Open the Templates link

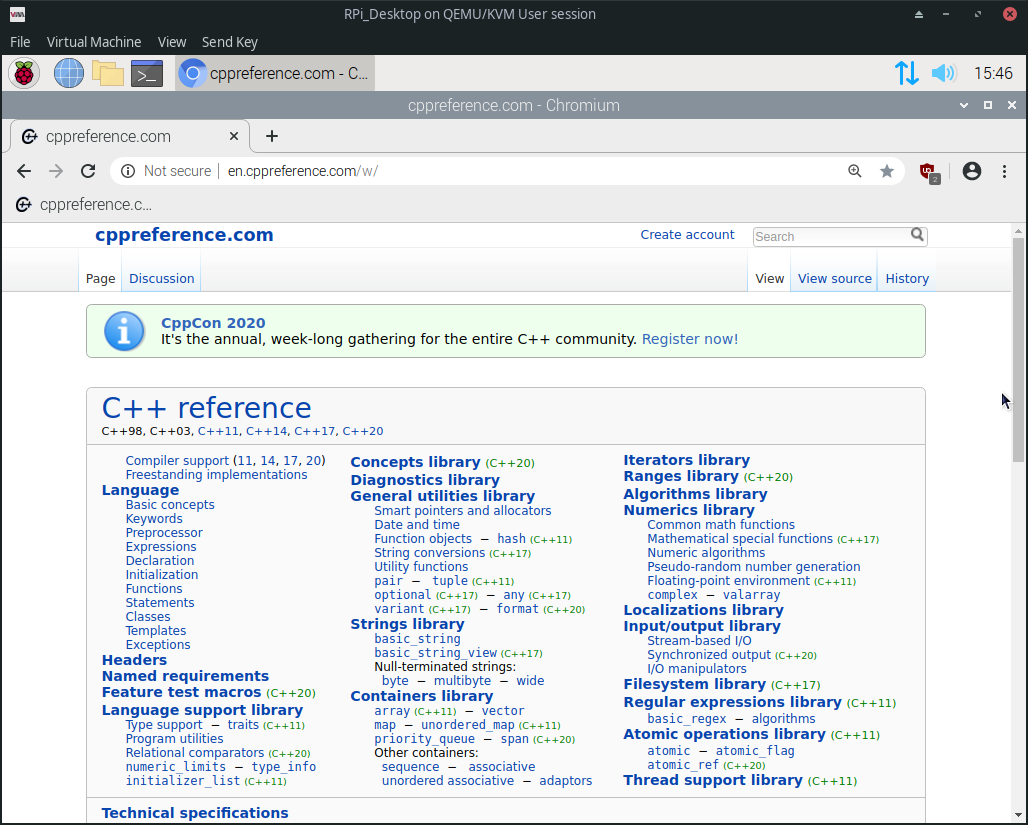[x=155, y=630]
